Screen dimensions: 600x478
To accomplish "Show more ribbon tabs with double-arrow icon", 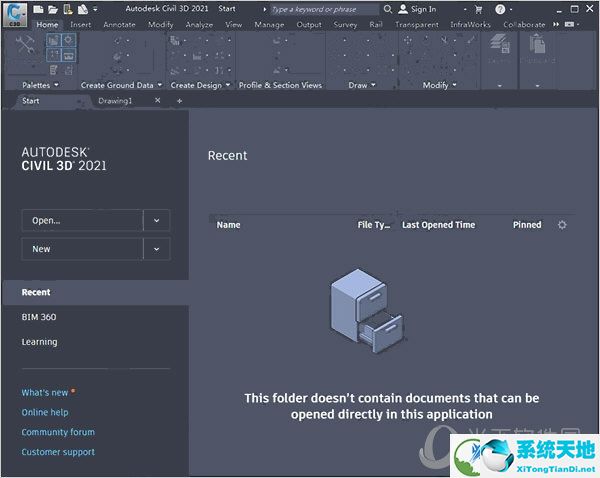I will (556, 24).
